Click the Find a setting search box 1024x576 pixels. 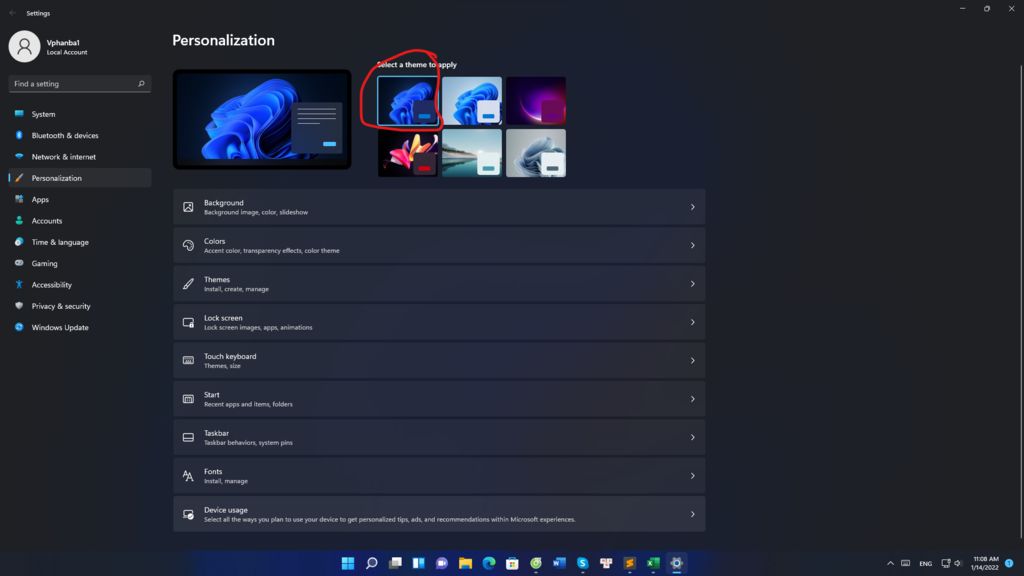click(x=80, y=84)
